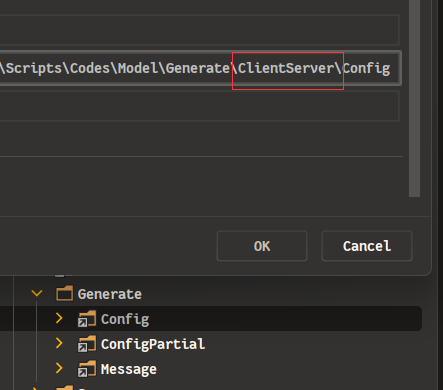Click the Generate folder icon

point(64,293)
